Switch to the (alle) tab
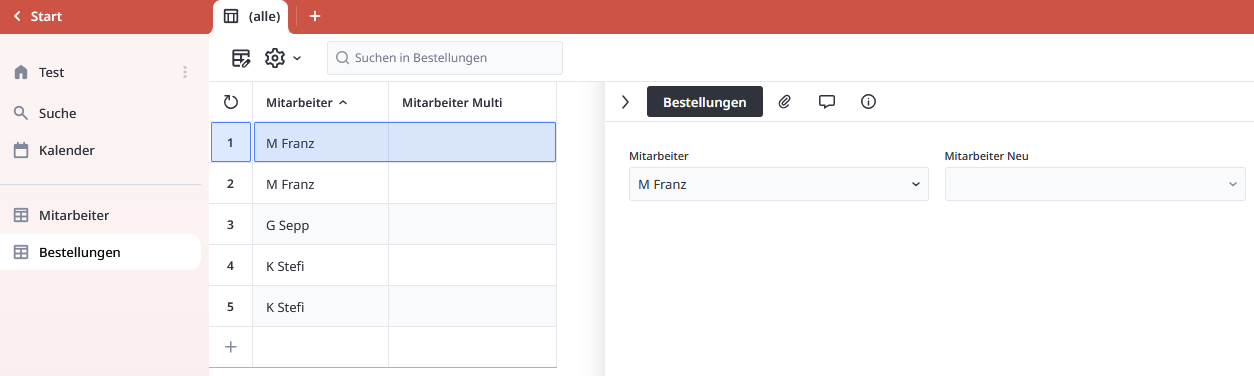 pyautogui.click(x=251, y=17)
